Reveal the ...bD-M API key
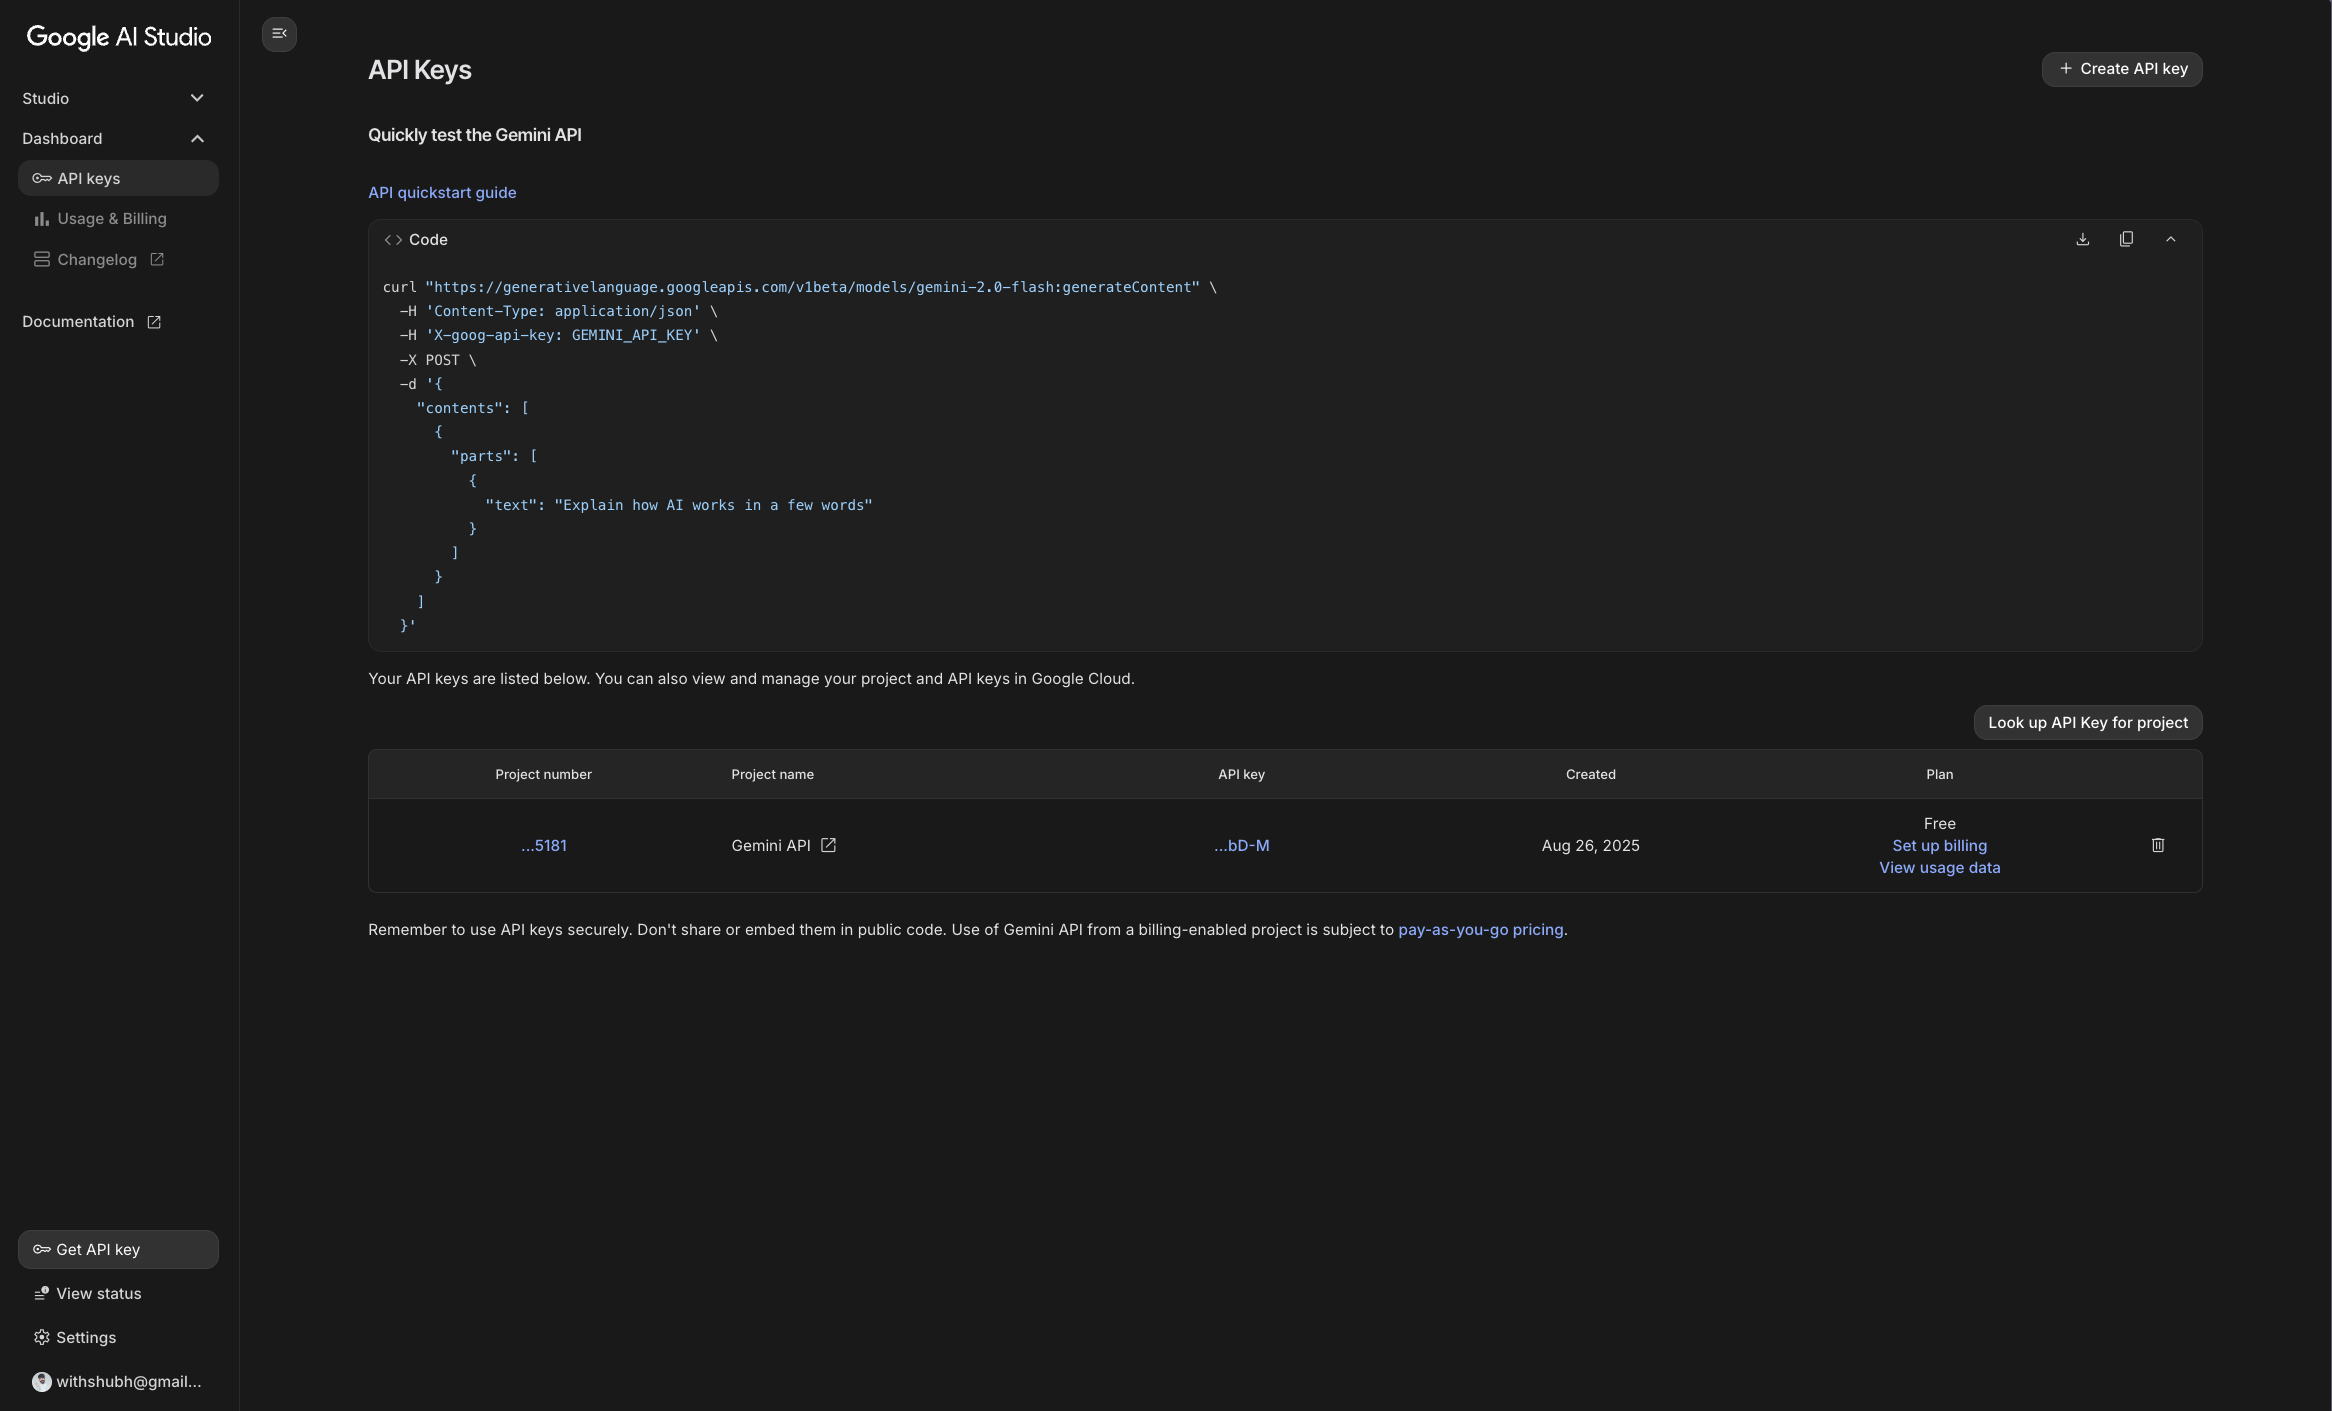 point(1241,846)
